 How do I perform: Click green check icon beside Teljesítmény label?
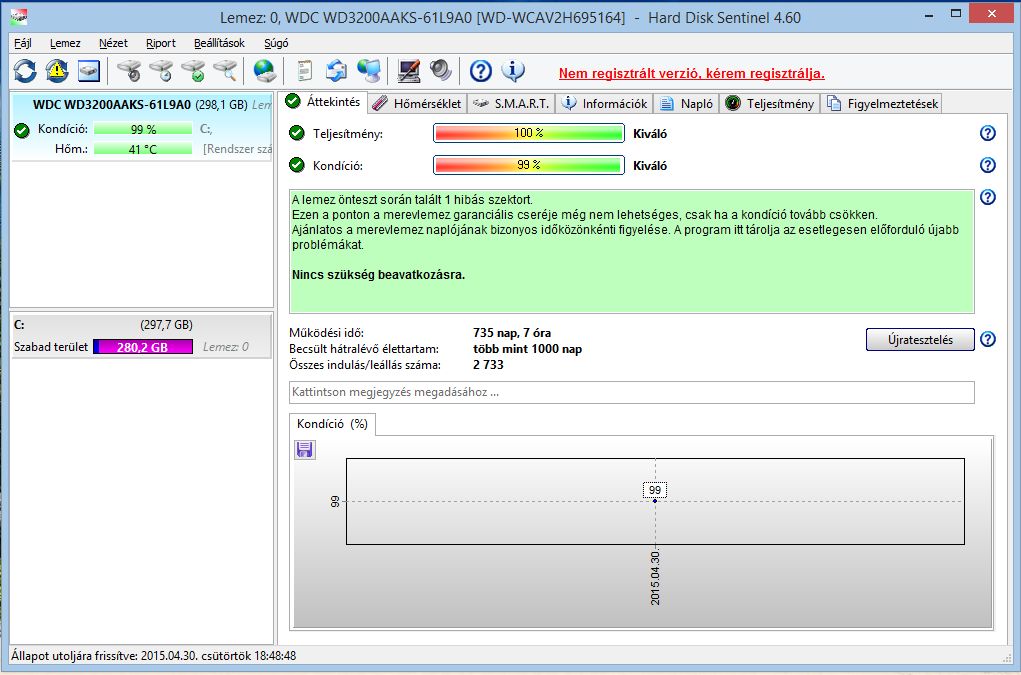point(297,133)
